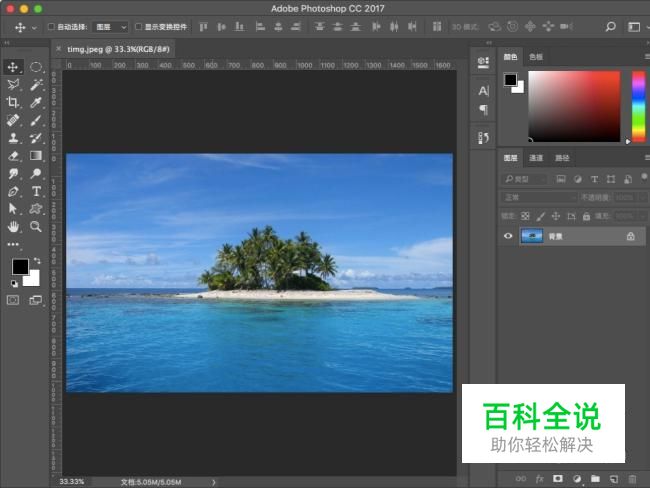Screen dimensions: 650x488
Task: Hide the 背景 layer with eye icon
Action: (x=508, y=236)
